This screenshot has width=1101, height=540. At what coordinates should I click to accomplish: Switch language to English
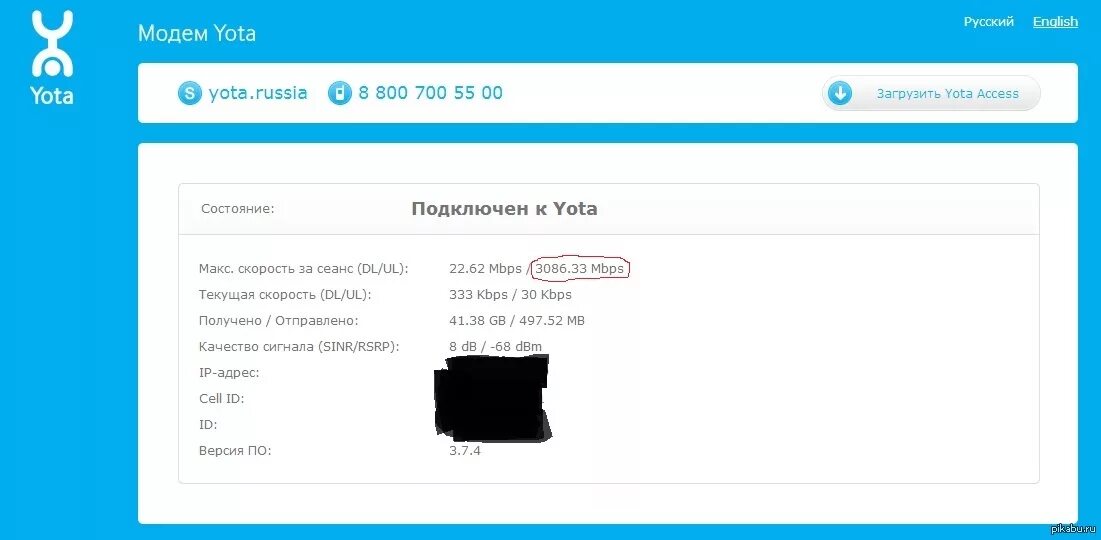(1055, 22)
